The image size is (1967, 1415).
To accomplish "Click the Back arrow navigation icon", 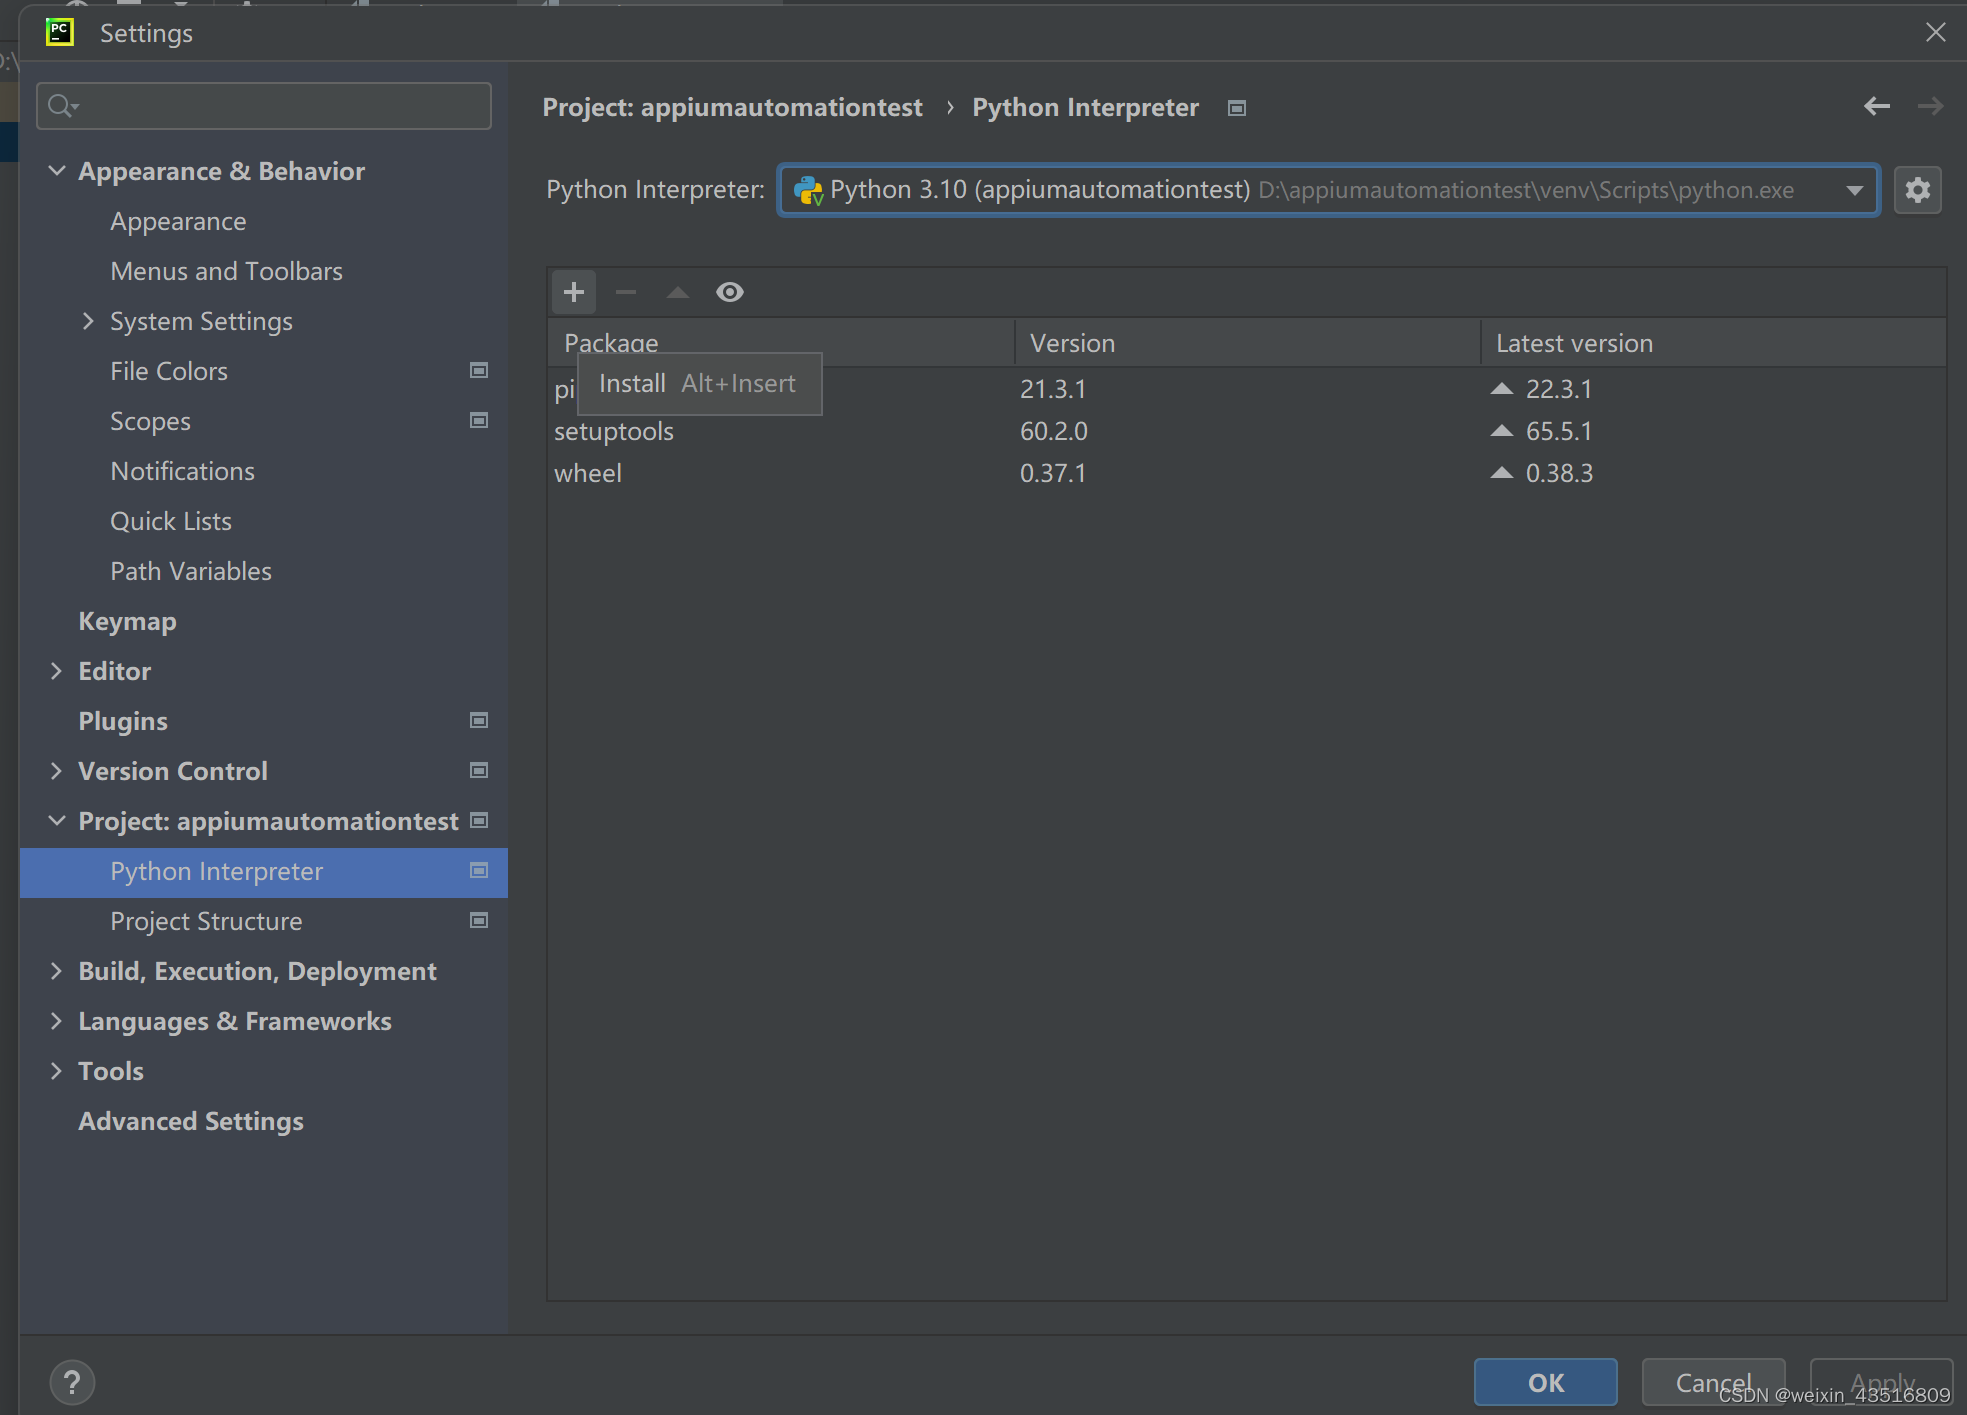I will (1876, 106).
